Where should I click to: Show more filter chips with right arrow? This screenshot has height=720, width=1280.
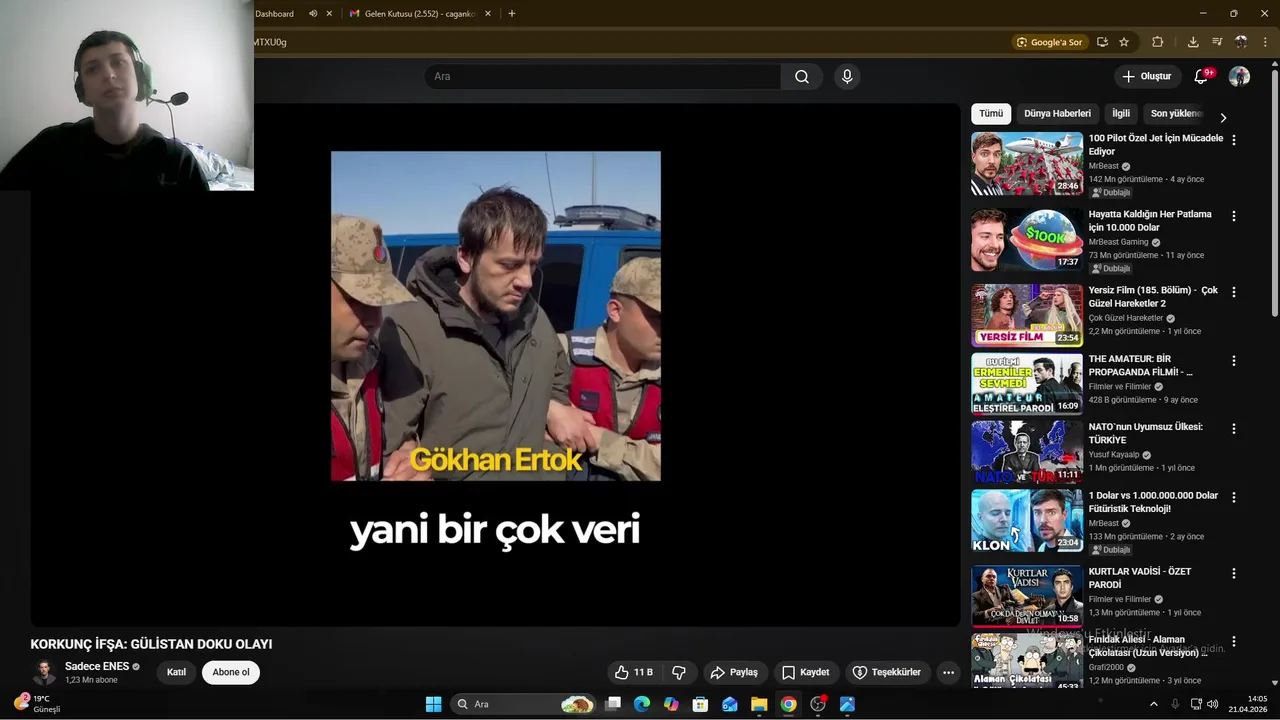coord(1222,117)
